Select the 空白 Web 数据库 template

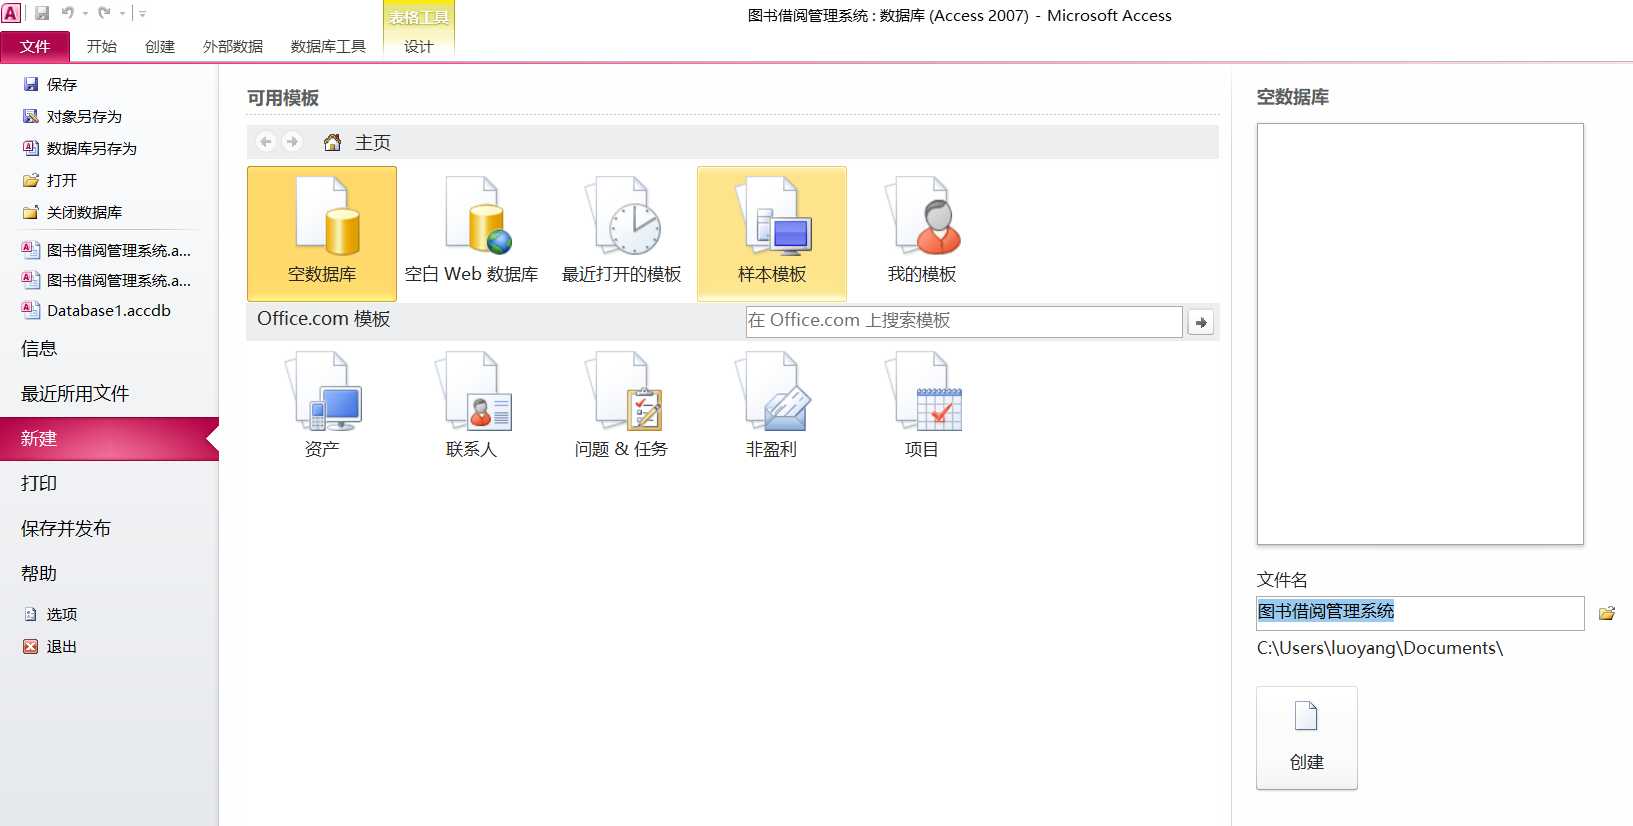point(471,233)
